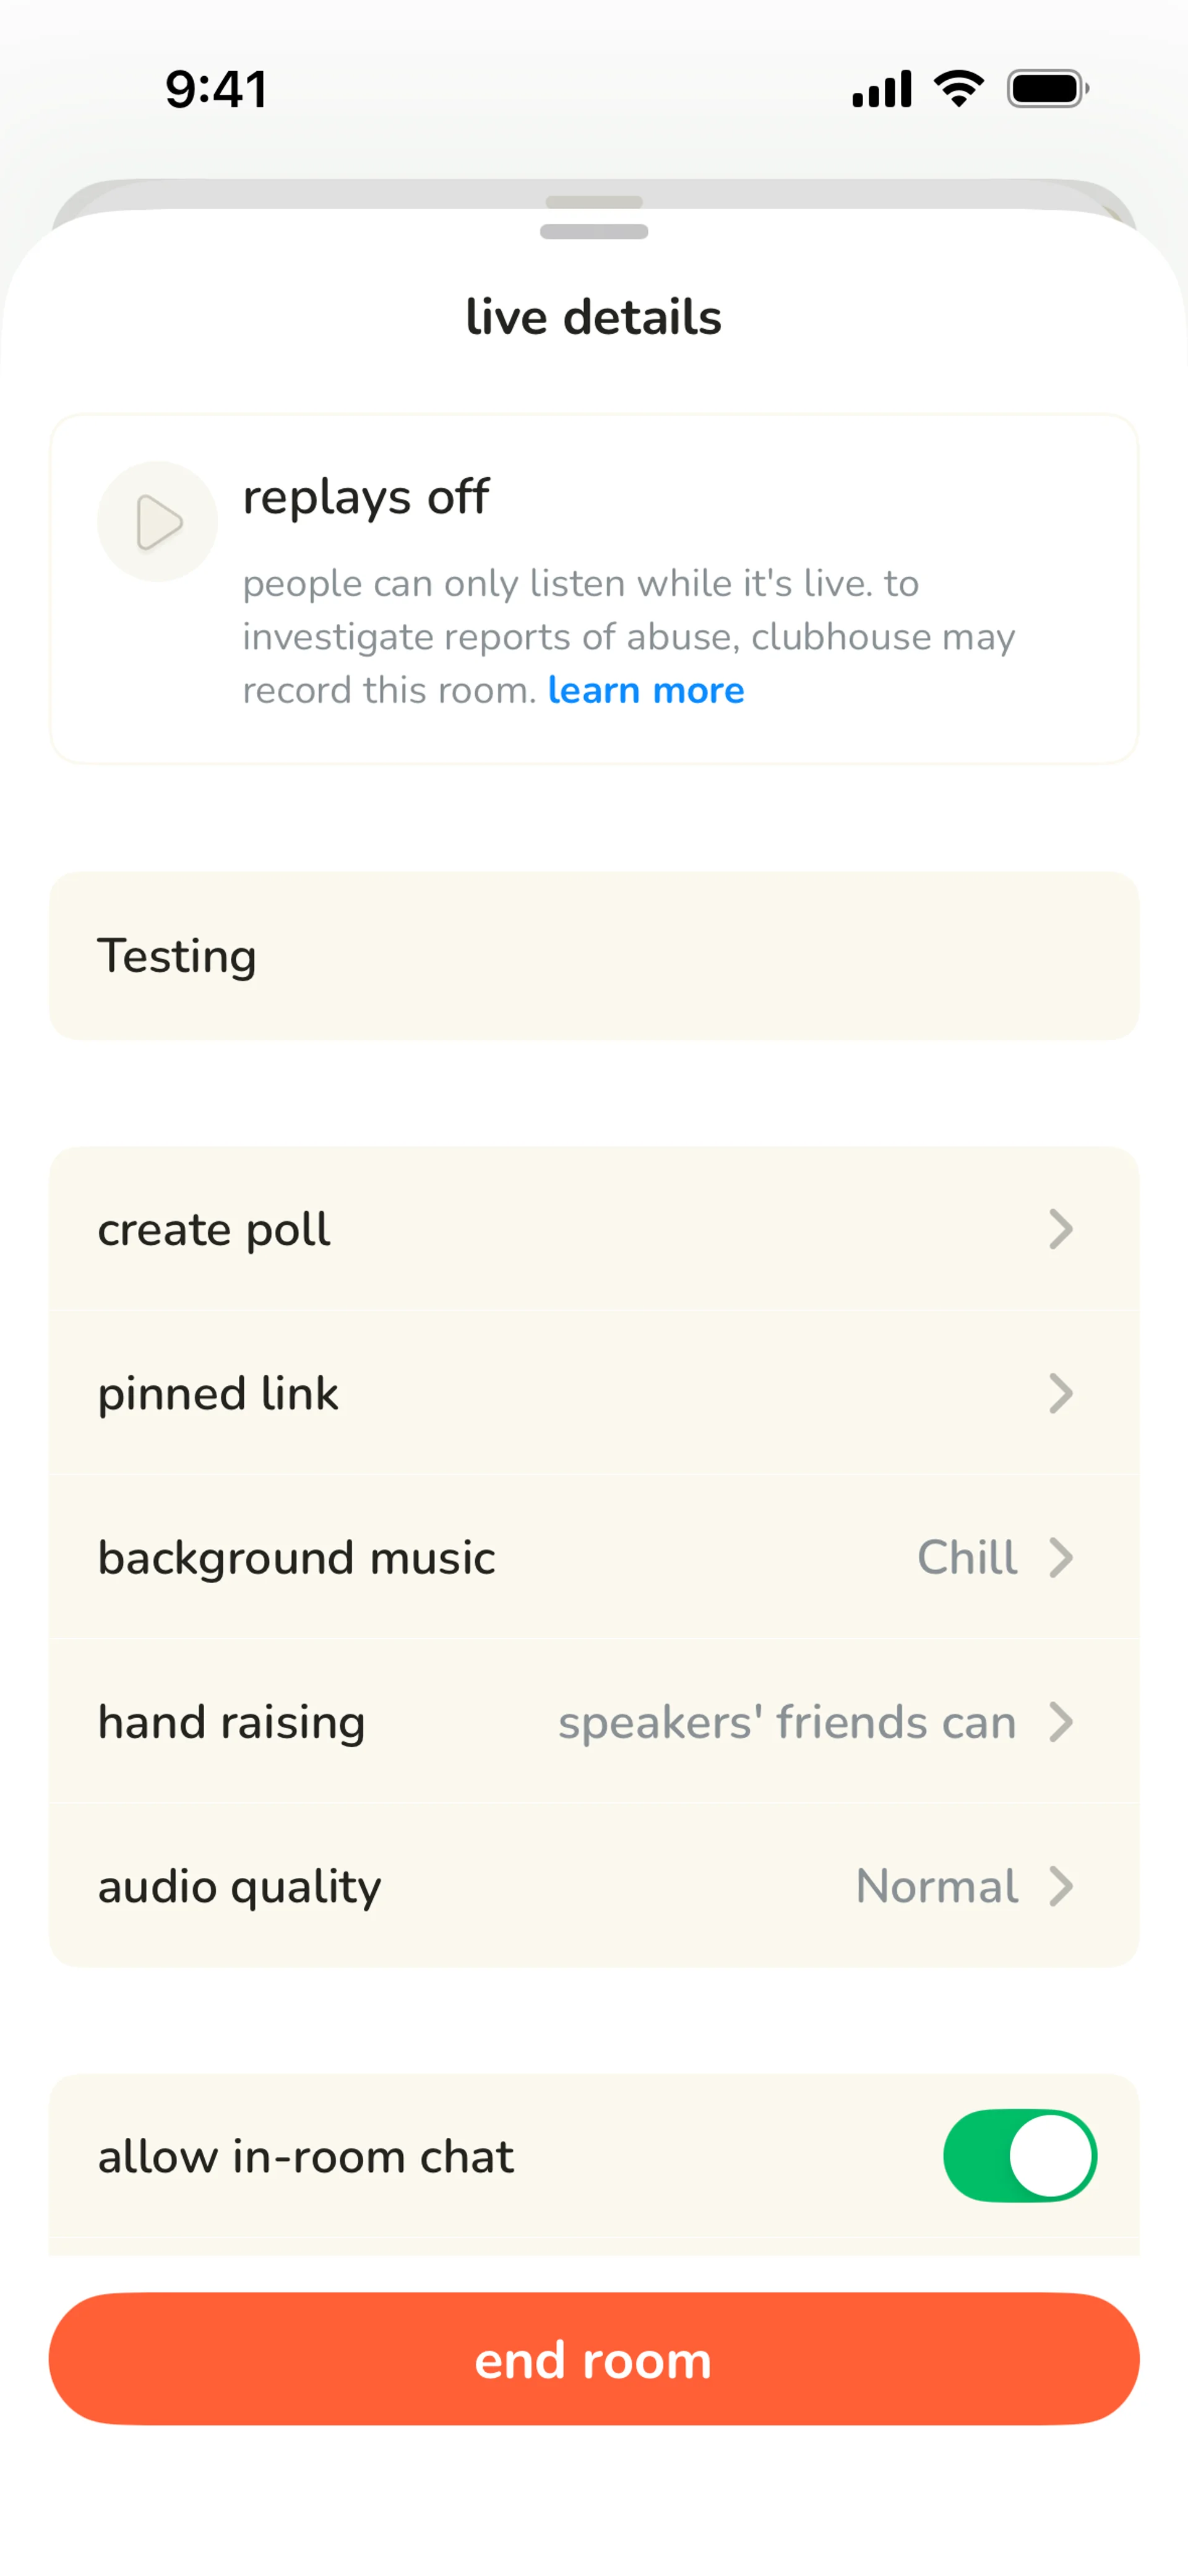Choose speakers' friends can hand raising value

[786, 1721]
